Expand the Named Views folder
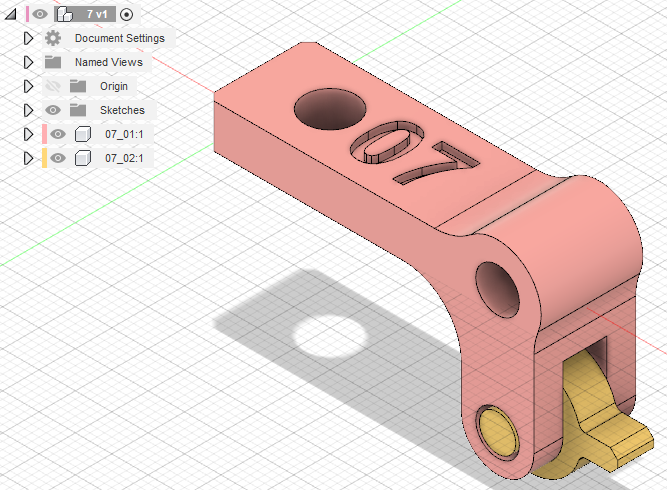 click(x=29, y=62)
